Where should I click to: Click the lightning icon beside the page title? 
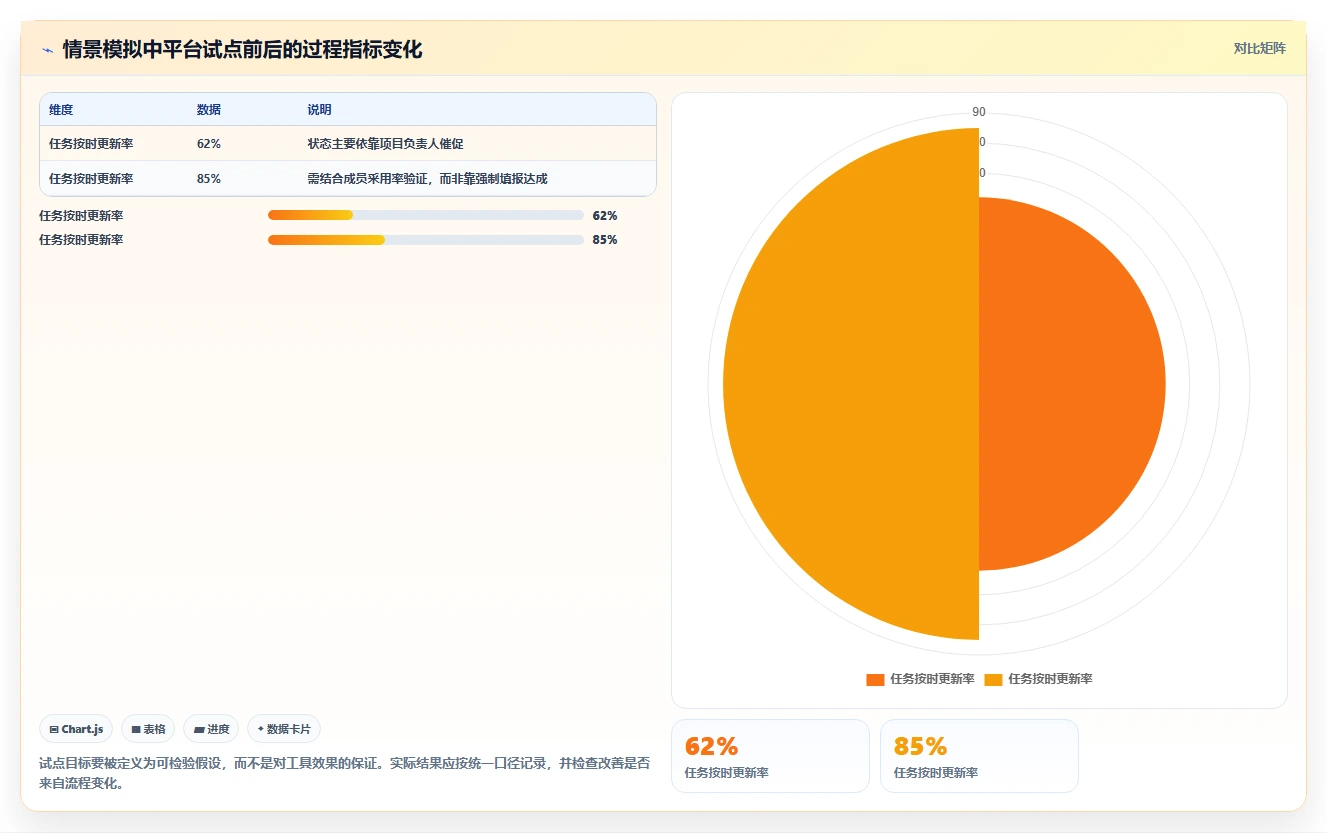(47, 50)
